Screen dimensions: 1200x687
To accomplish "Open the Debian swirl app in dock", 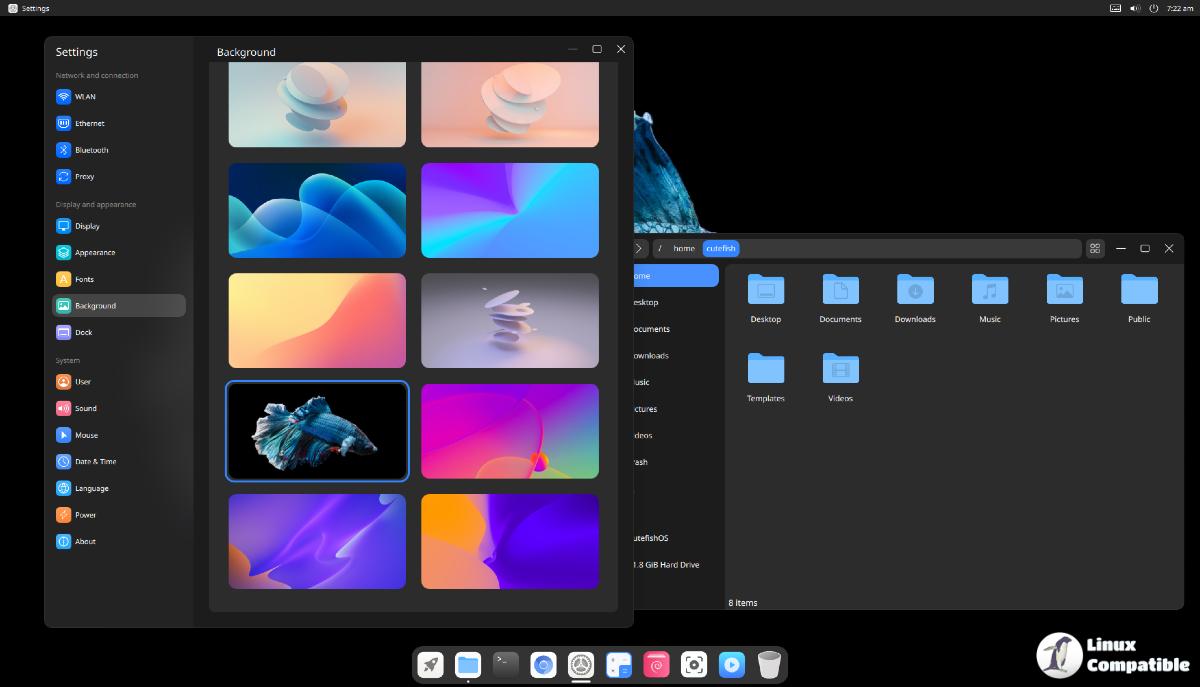I will pos(656,664).
